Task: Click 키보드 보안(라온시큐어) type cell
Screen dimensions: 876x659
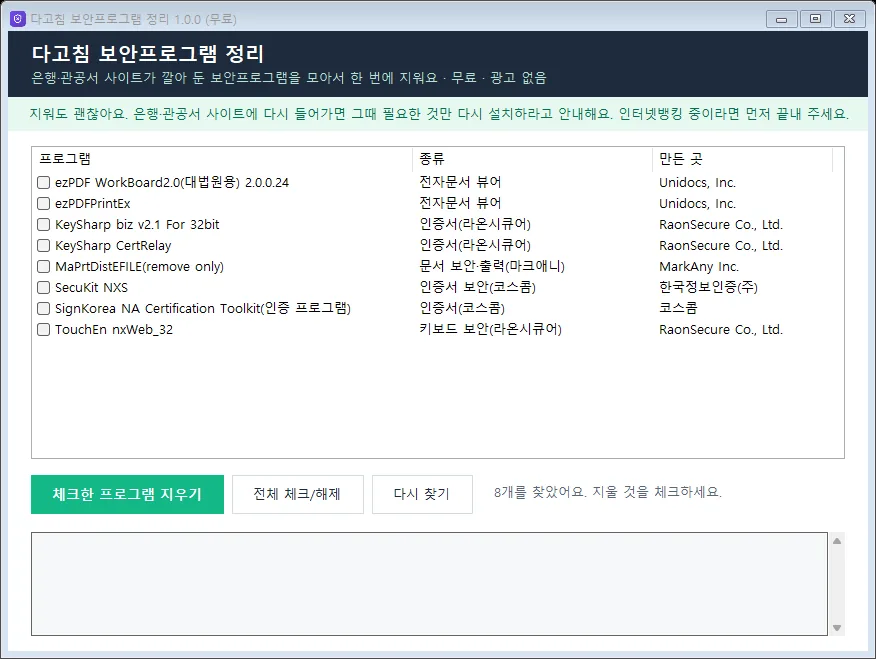Action: (491, 330)
